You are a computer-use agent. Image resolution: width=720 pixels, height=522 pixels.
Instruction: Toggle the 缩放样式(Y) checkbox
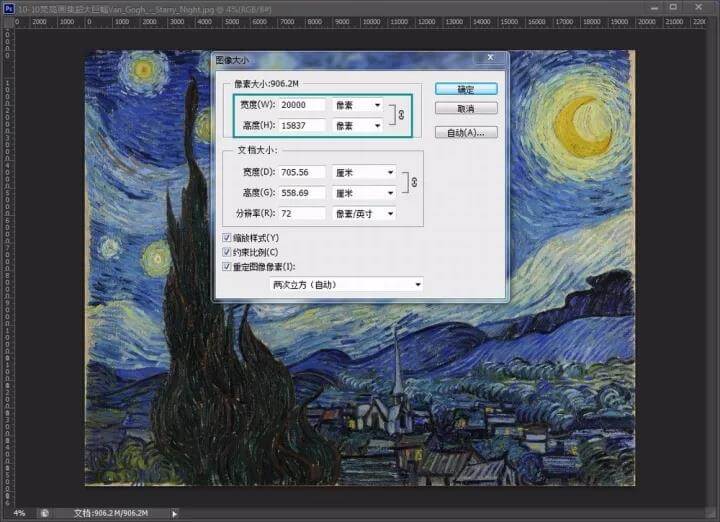[226, 237]
